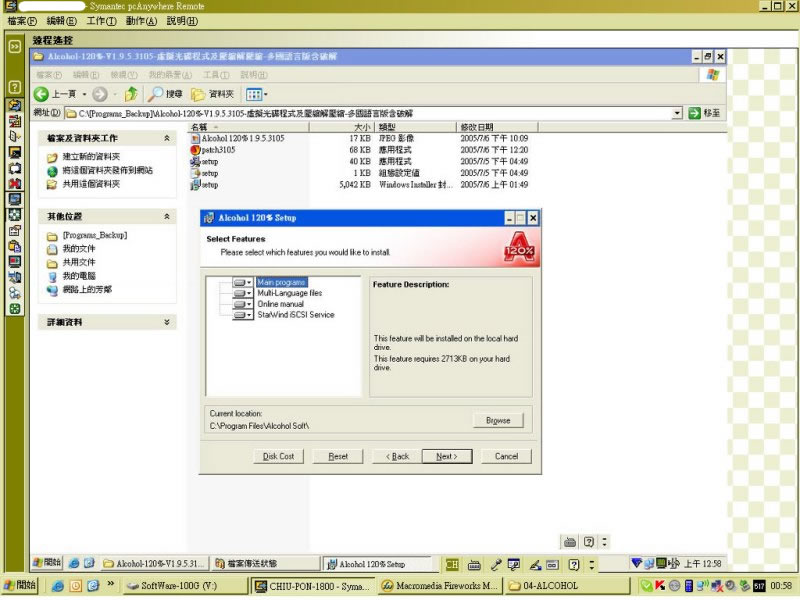
Task: Click the Forward arrow in Explorer toolbar
Action: click(100, 94)
